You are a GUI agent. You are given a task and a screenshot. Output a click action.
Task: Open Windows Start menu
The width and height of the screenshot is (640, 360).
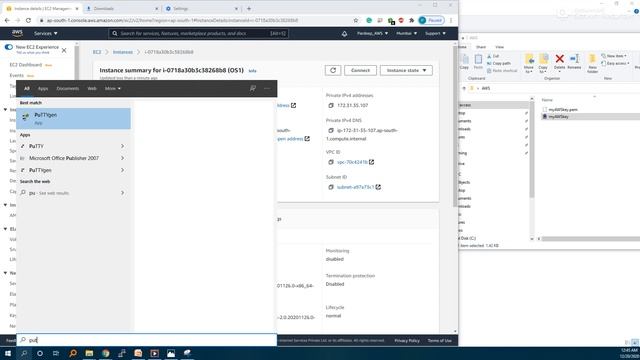click(x=8, y=353)
